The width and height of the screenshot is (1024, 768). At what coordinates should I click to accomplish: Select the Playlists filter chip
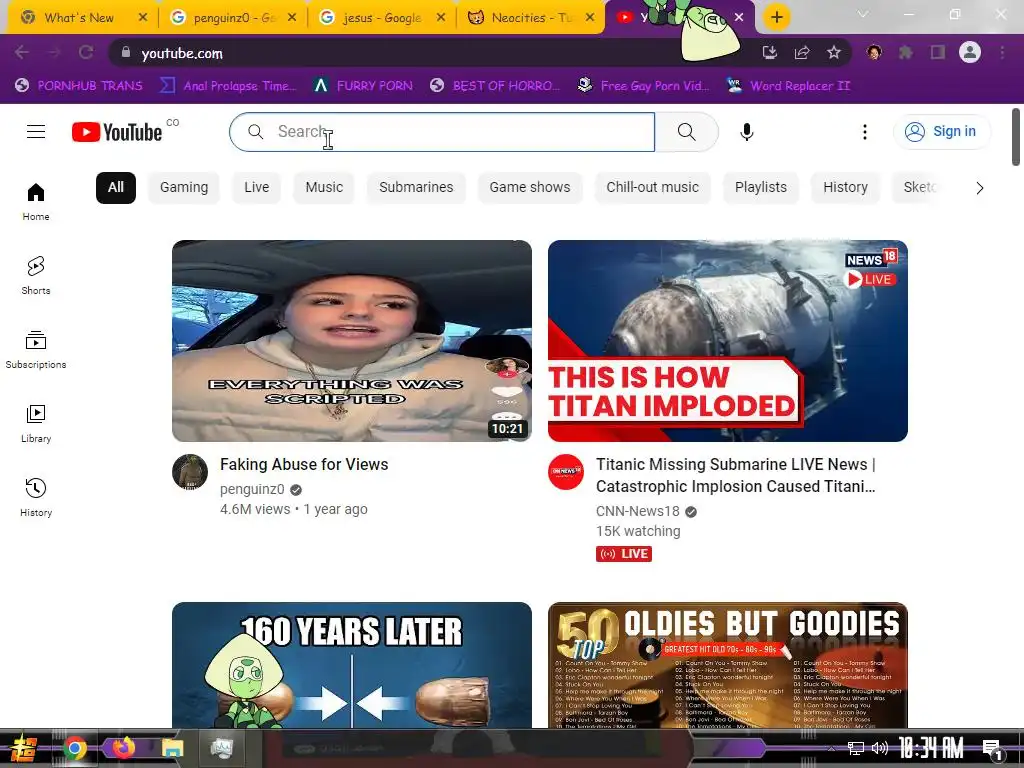(x=761, y=187)
